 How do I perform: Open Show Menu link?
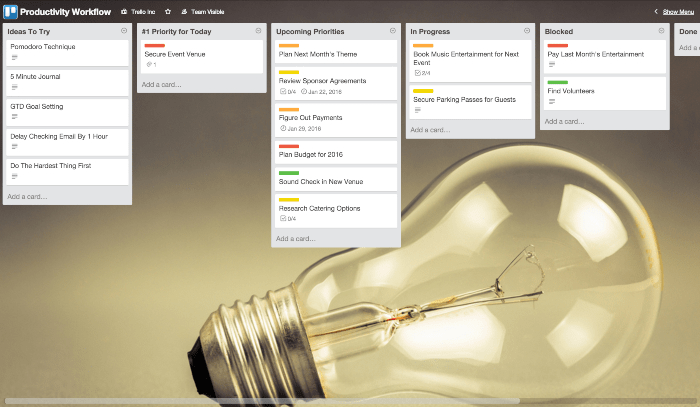coord(678,12)
